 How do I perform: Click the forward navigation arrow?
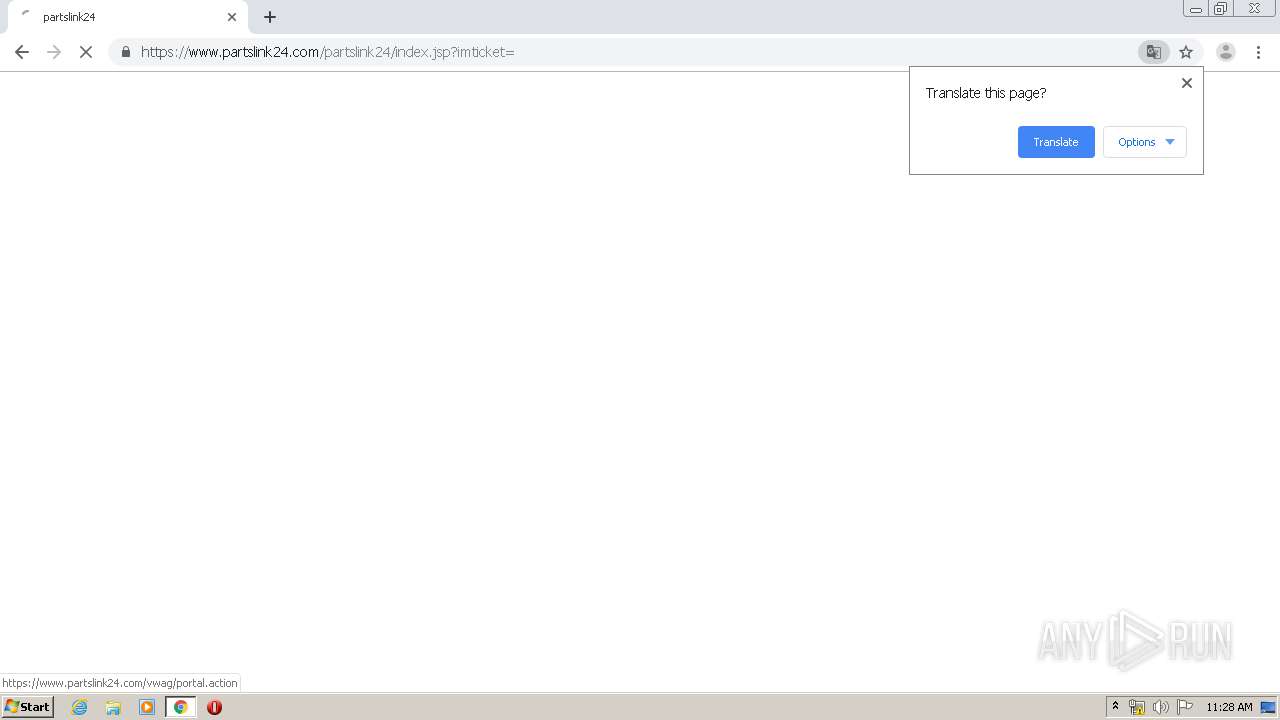pos(54,52)
